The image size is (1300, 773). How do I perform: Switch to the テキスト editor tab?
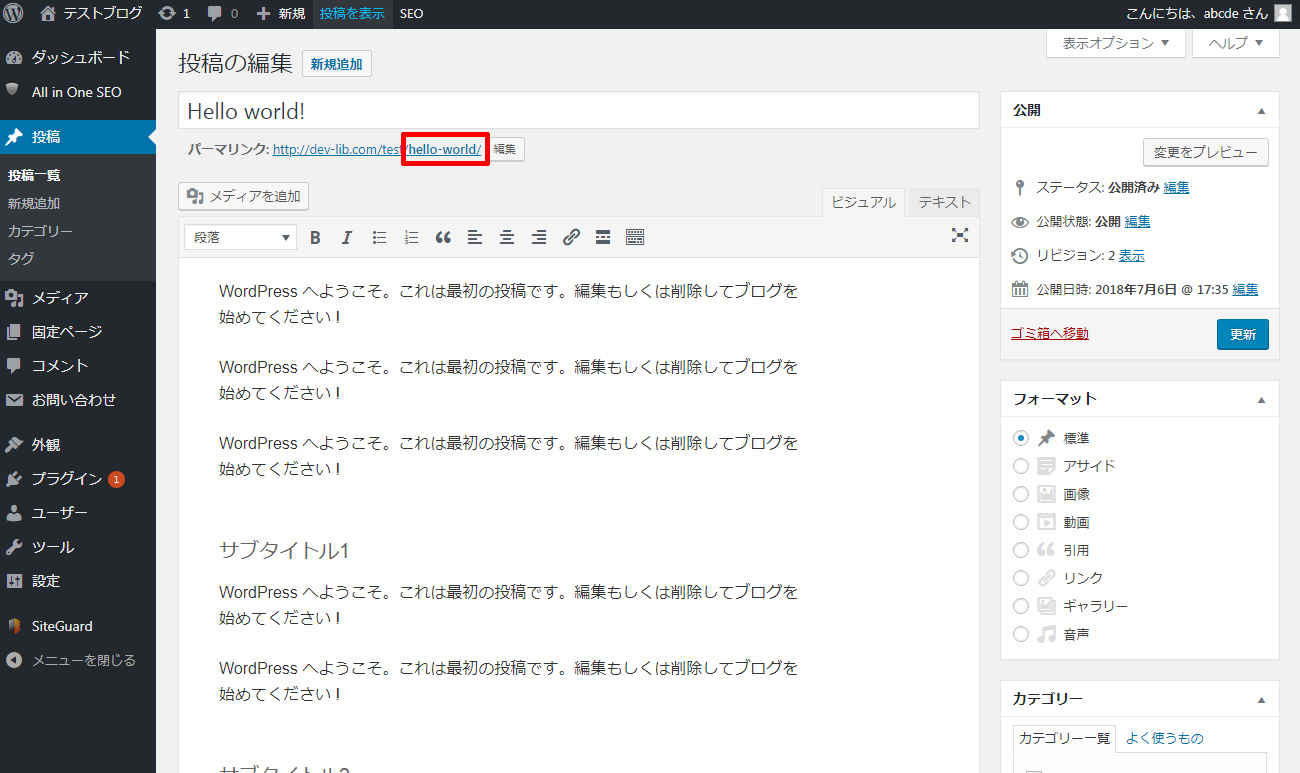pos(944,202)
